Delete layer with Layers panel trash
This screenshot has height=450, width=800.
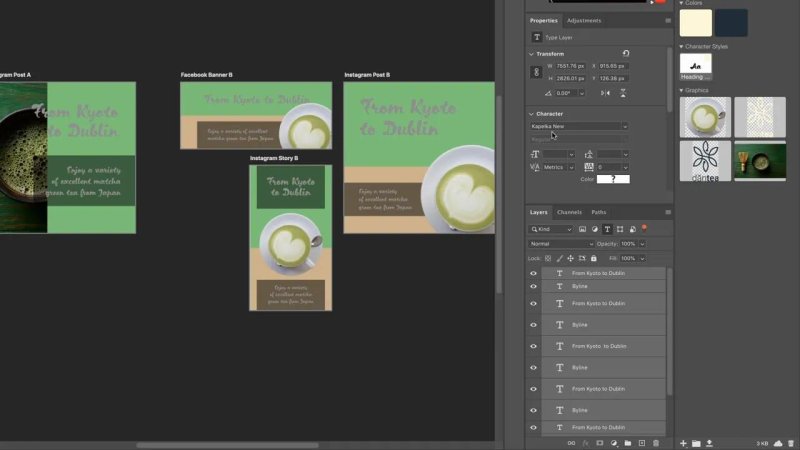pos(656,443)
